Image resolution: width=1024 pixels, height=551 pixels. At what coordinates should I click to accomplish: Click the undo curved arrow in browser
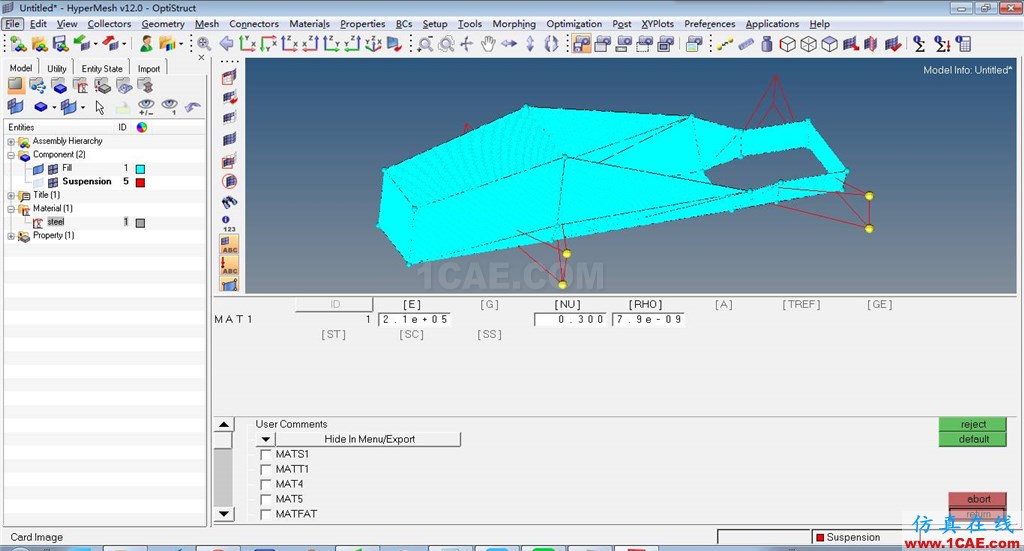coord(192,106)
